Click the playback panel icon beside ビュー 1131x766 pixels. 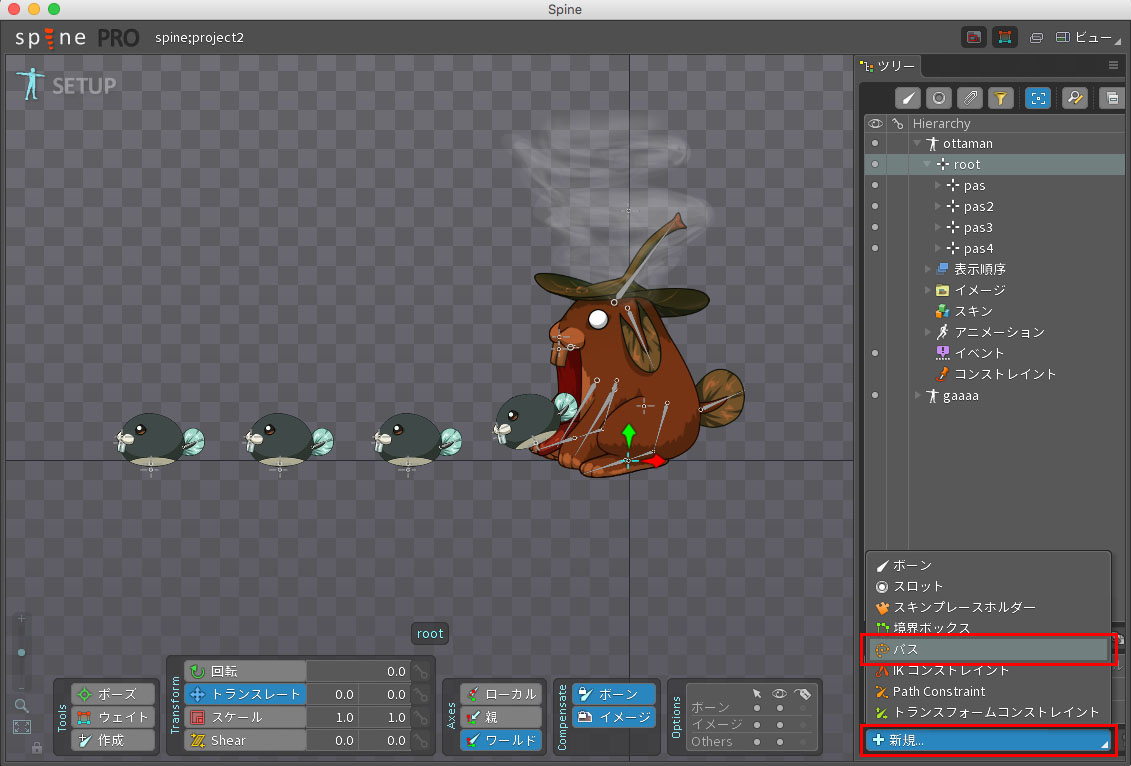(x=1036, y=38)
